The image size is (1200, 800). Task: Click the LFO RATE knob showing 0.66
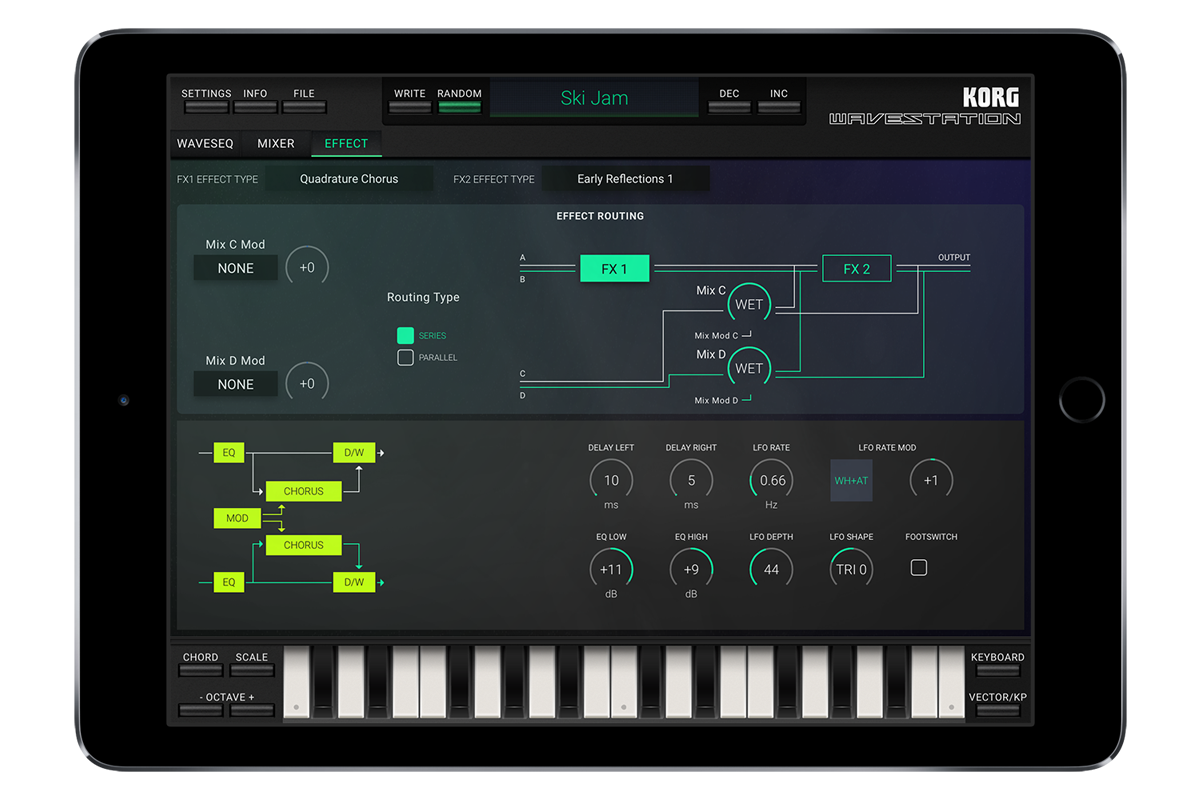(x=772, y=481)
